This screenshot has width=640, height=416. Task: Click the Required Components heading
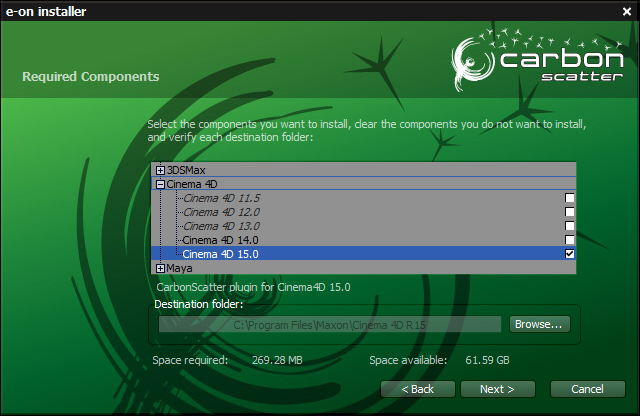coord(91,76)
